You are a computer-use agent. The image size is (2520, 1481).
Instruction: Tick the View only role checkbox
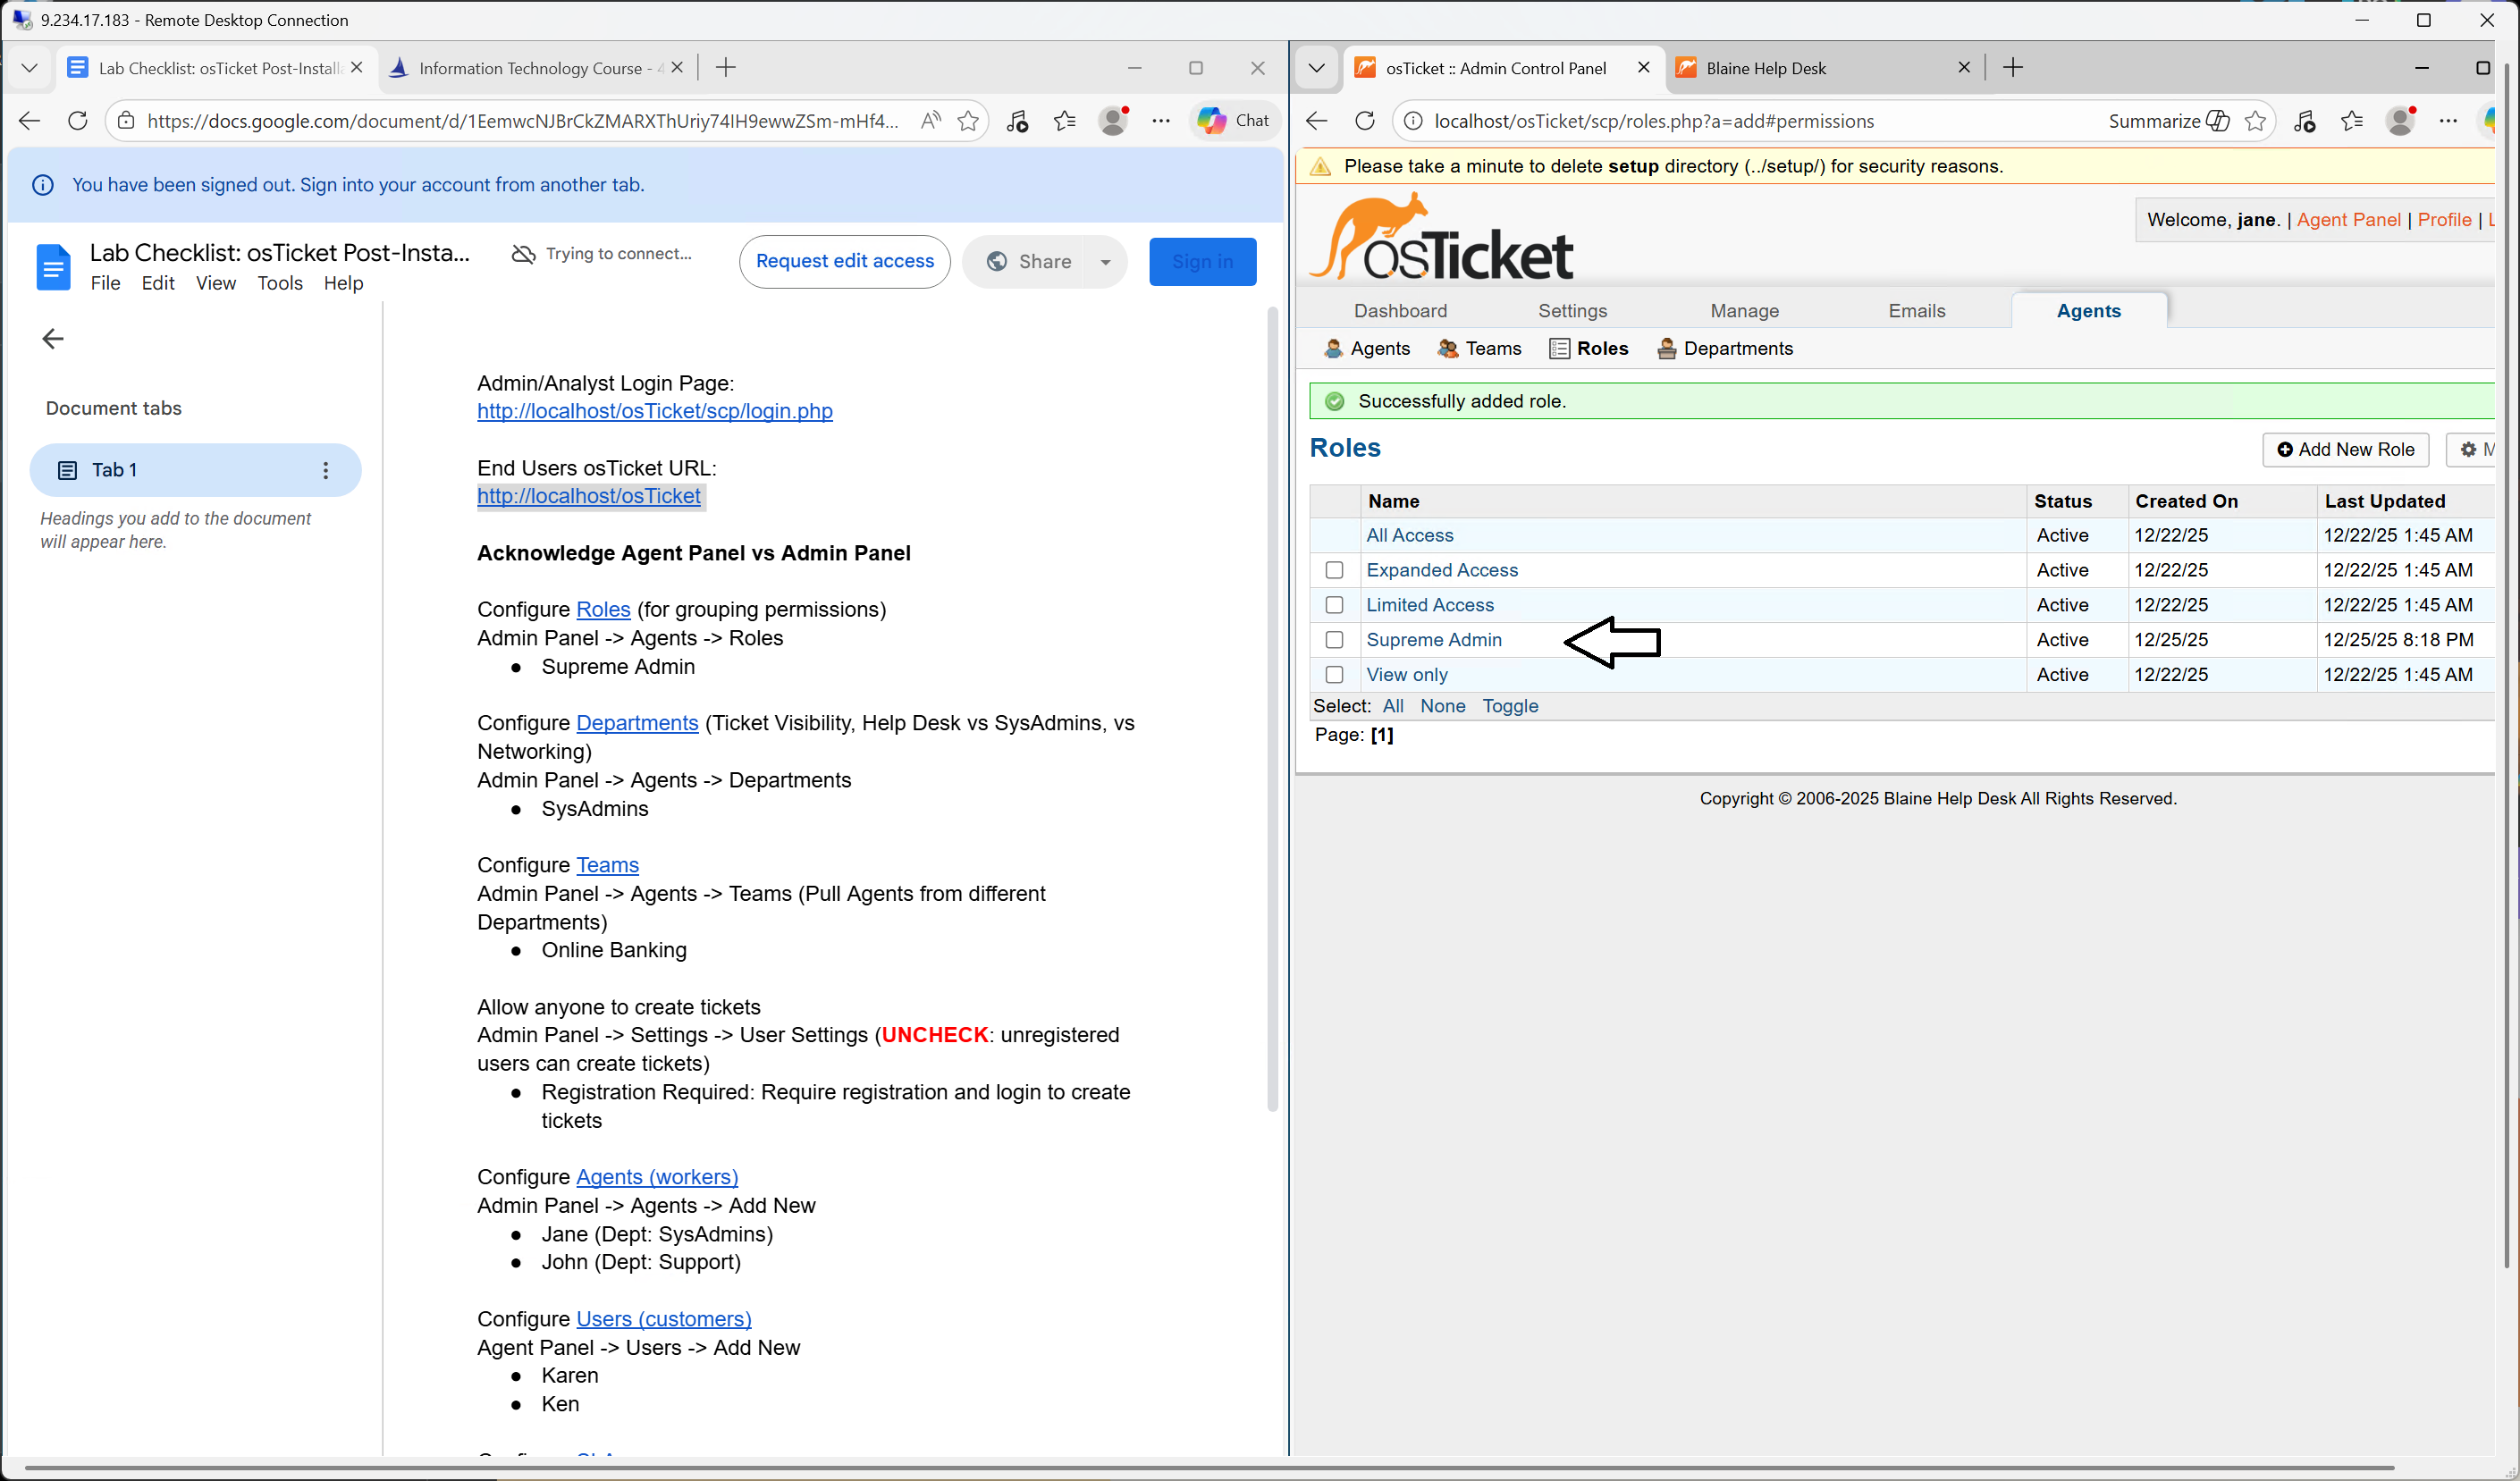pos(1334,675)
